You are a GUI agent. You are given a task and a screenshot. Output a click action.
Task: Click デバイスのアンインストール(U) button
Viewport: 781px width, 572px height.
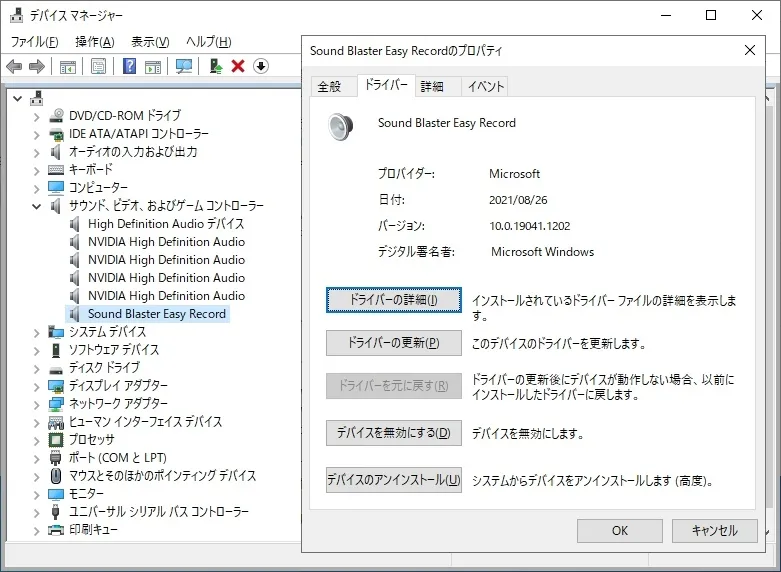393,480
